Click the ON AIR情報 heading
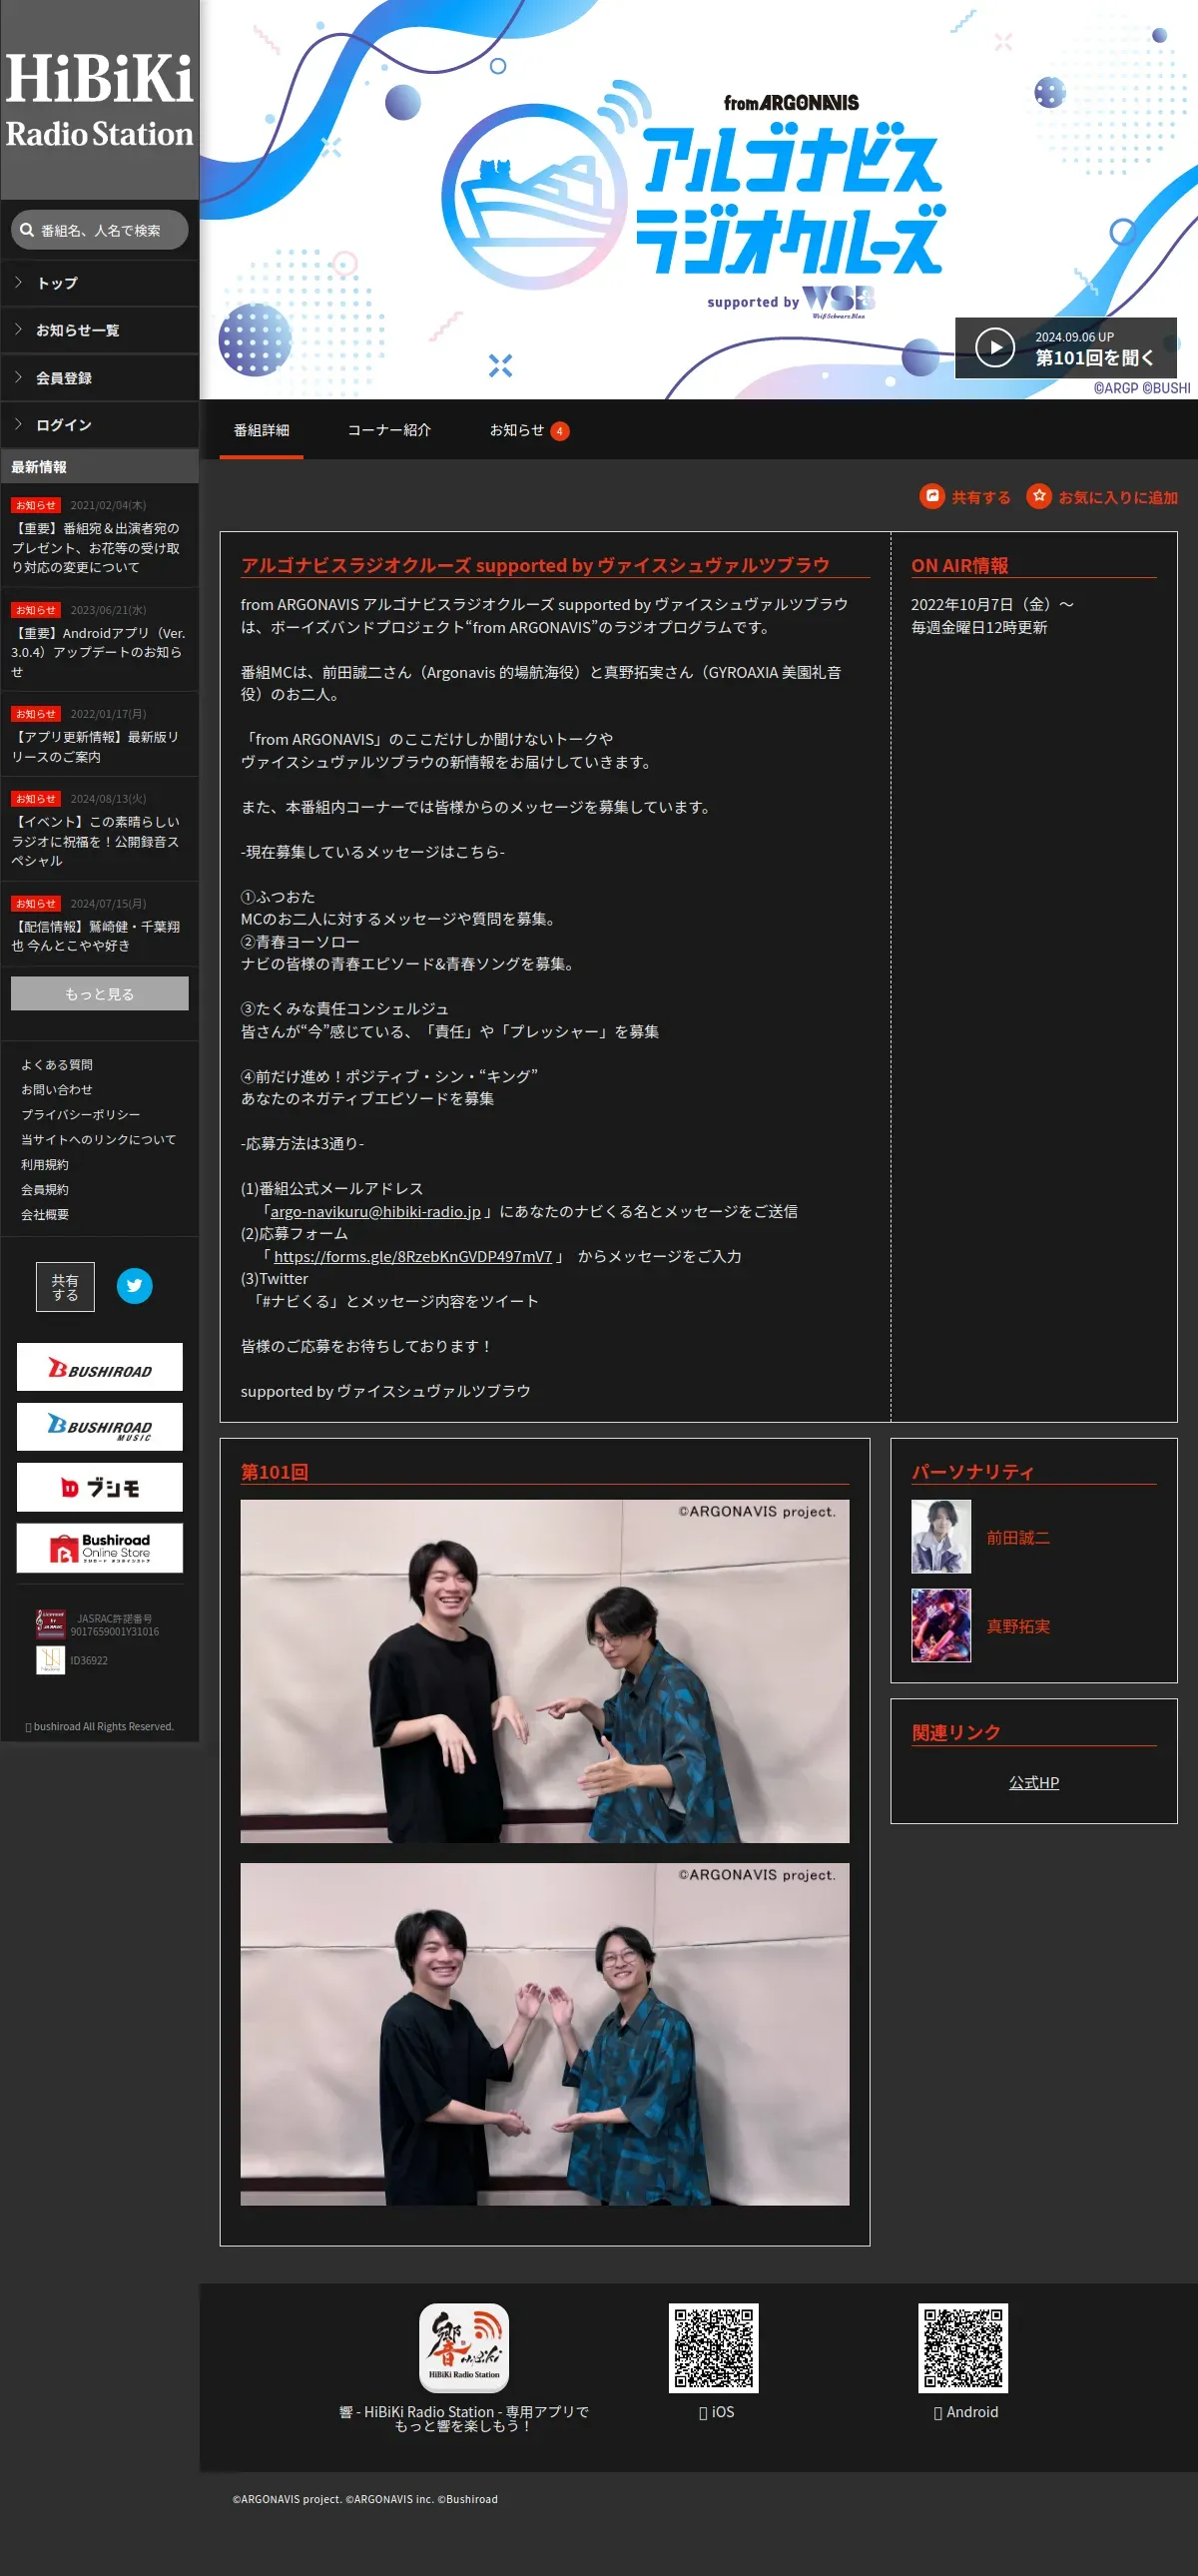 click(959, 565)
